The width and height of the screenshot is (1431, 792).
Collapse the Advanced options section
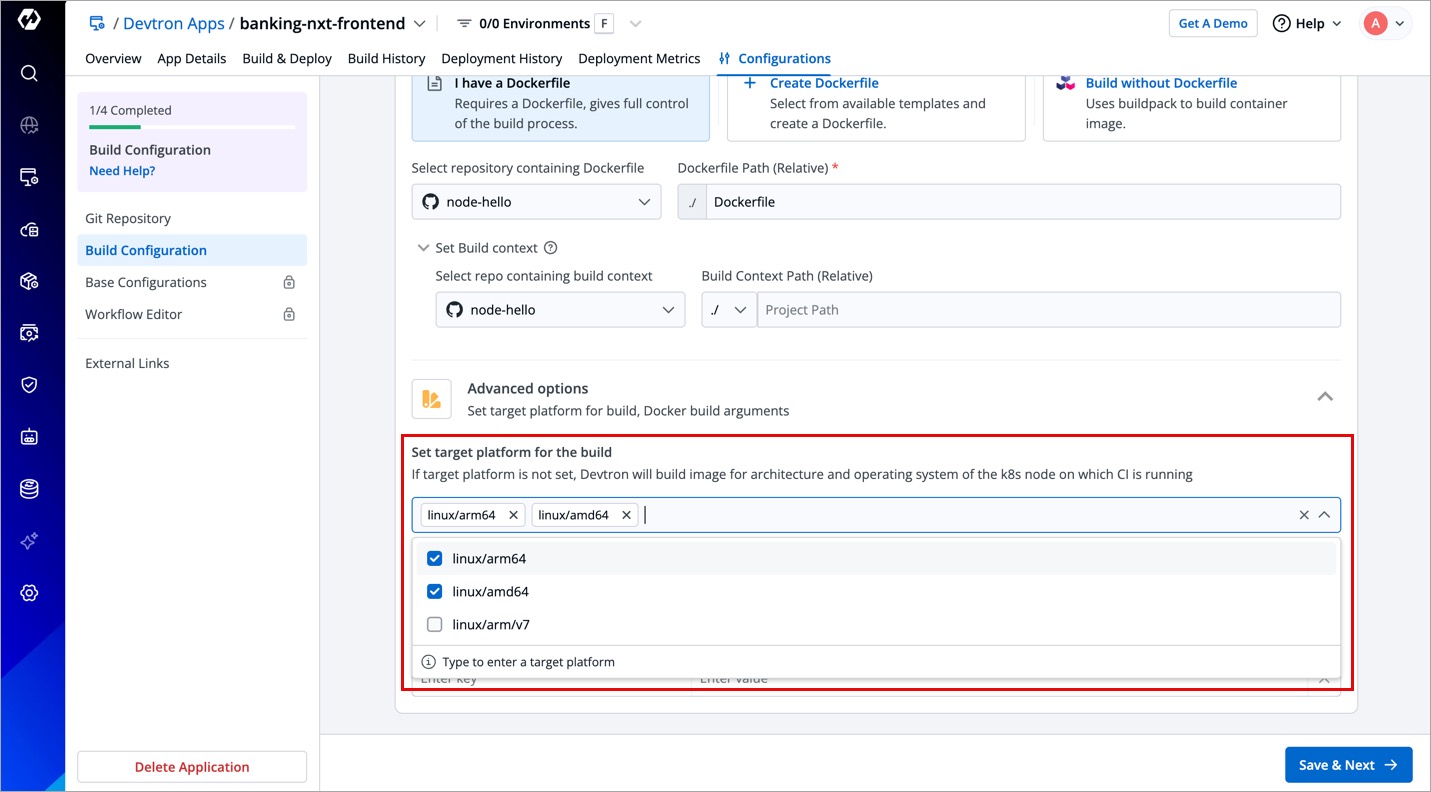pyautogui.click(x=1324, y=397)
